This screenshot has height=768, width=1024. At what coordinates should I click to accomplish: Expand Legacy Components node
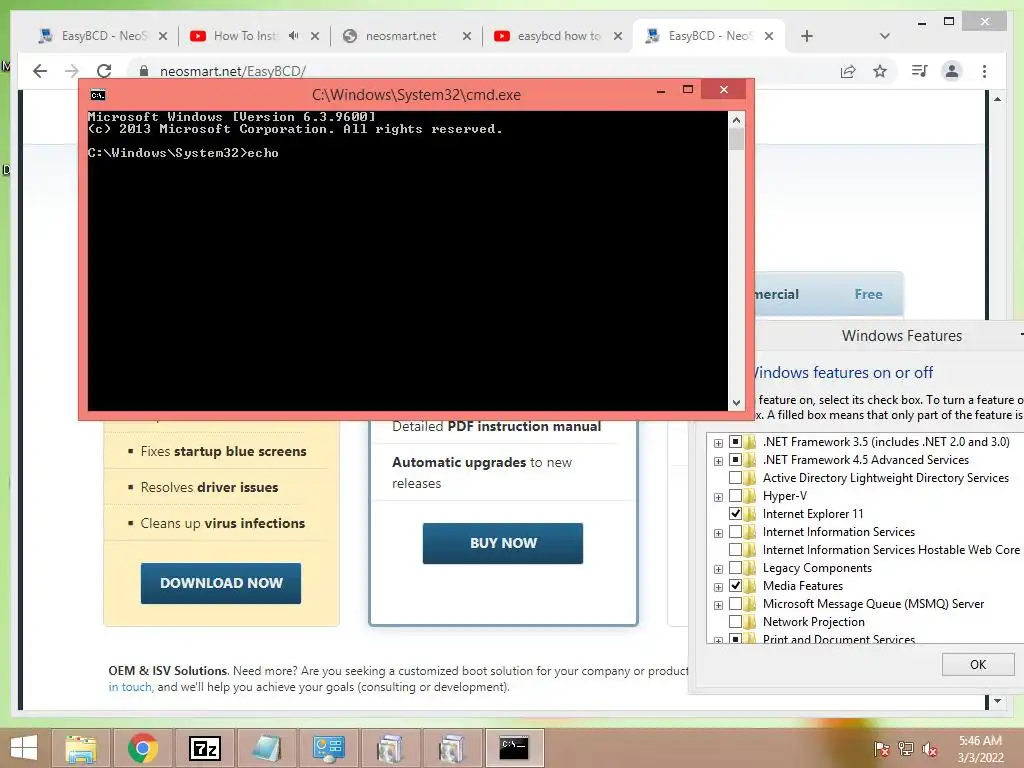click(718, 569)
